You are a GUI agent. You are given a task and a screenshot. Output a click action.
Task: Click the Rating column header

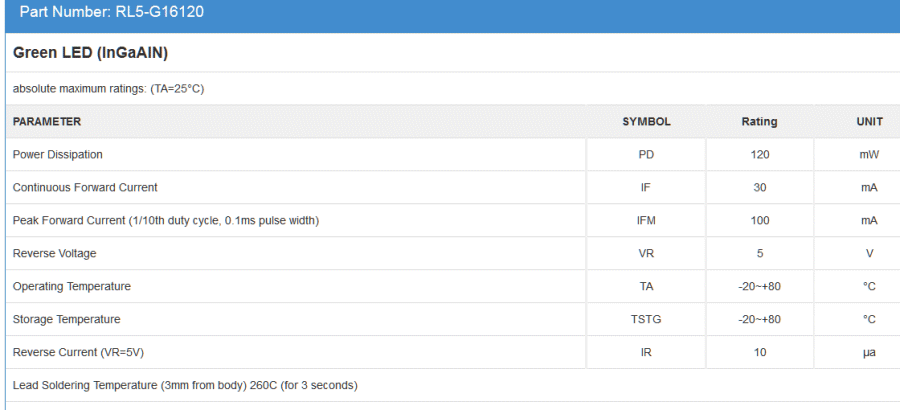(x=759, y=122)
